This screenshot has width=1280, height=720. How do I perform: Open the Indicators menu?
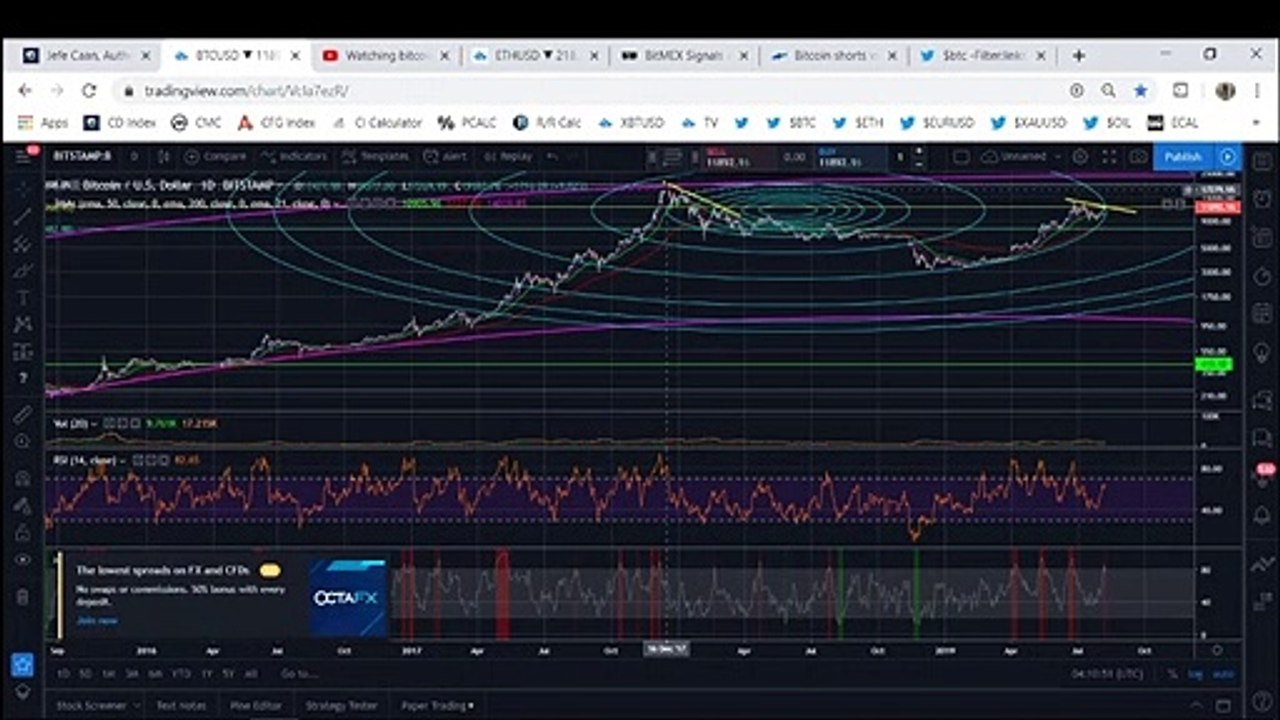tap(294, 157)
